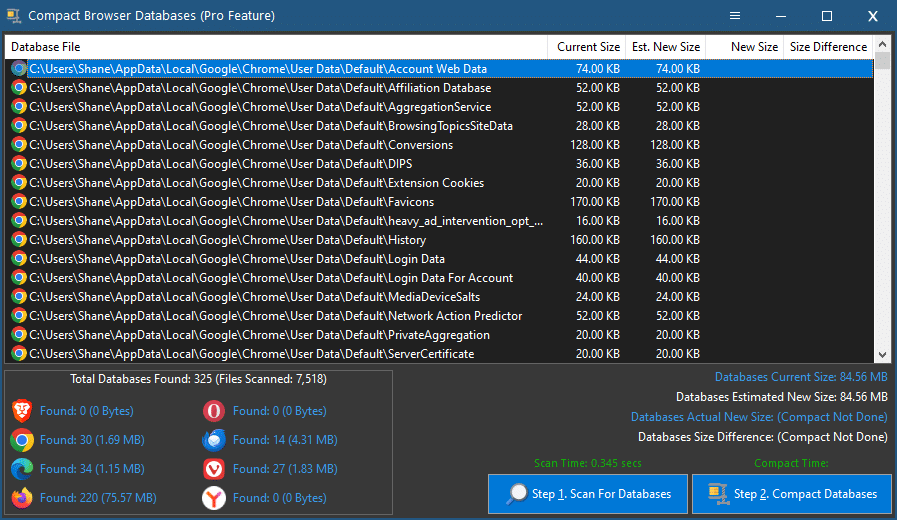
Task: Click Chrome icon on Network Action Predictor row
Action: [x=19, y=316]
